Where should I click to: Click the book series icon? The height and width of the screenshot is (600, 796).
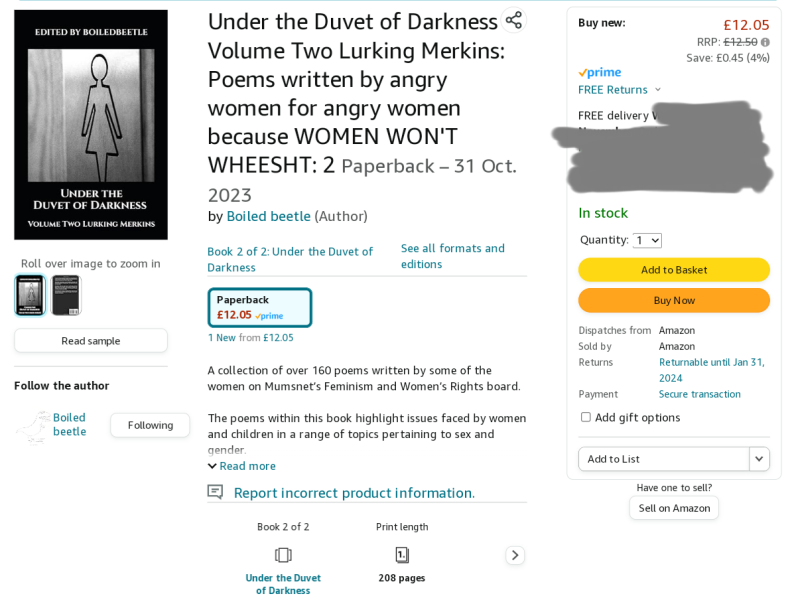pyautogui.click(x=283, y=555)
